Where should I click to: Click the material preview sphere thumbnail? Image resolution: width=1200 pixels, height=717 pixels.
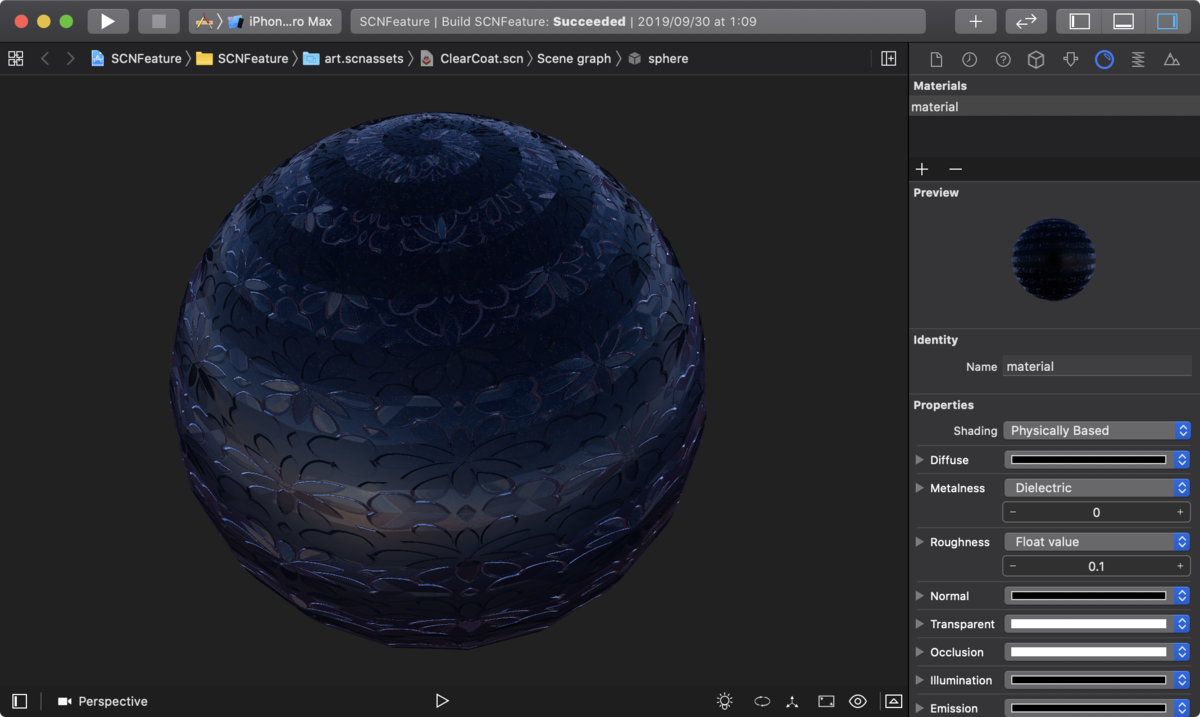point(1054,260)
